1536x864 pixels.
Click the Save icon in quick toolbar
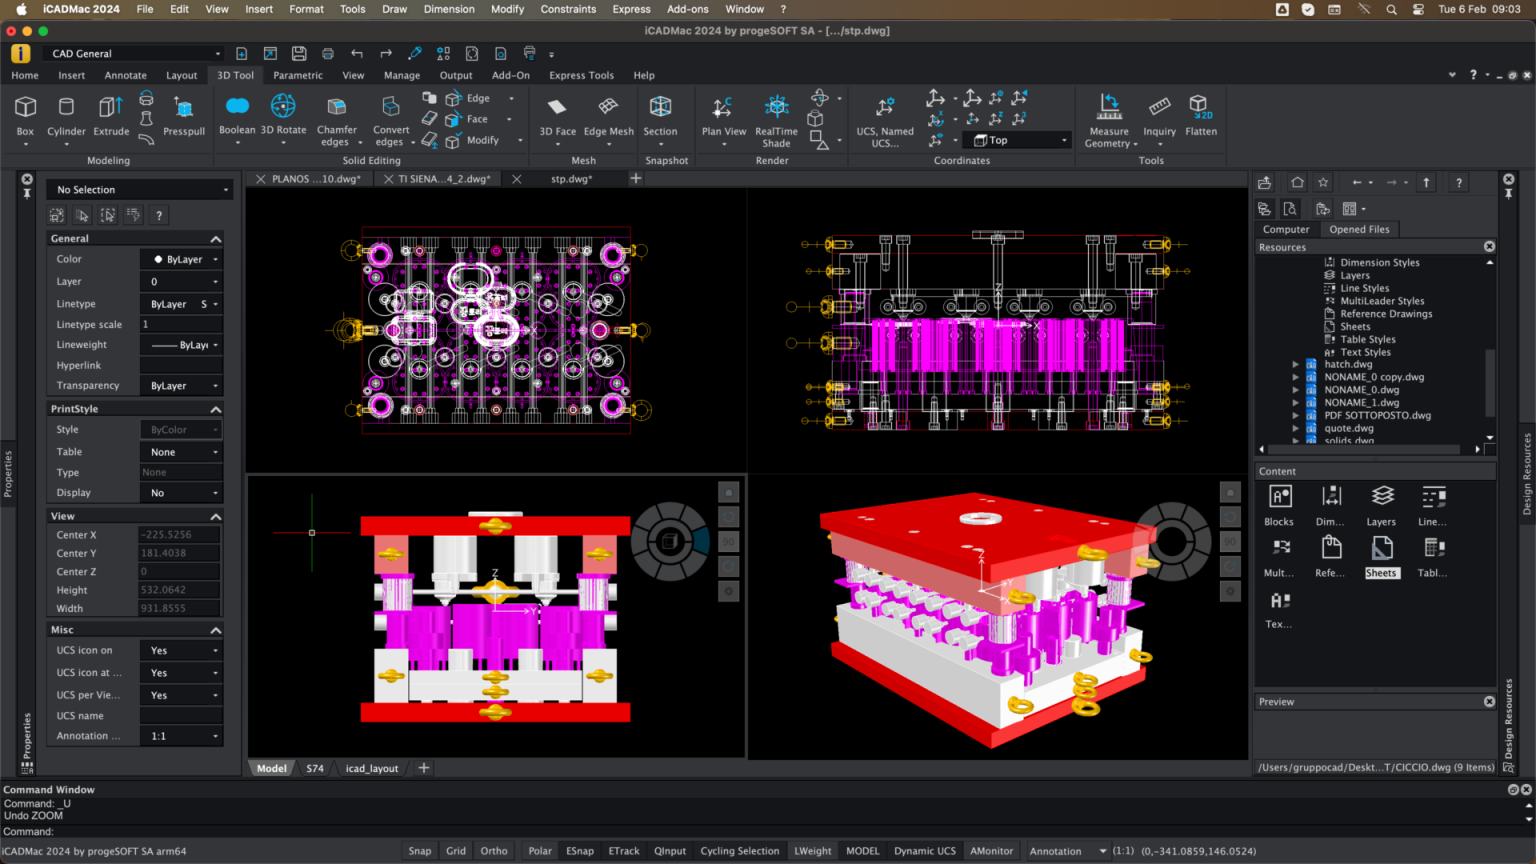pyautogui.click(x=299, y=53)
